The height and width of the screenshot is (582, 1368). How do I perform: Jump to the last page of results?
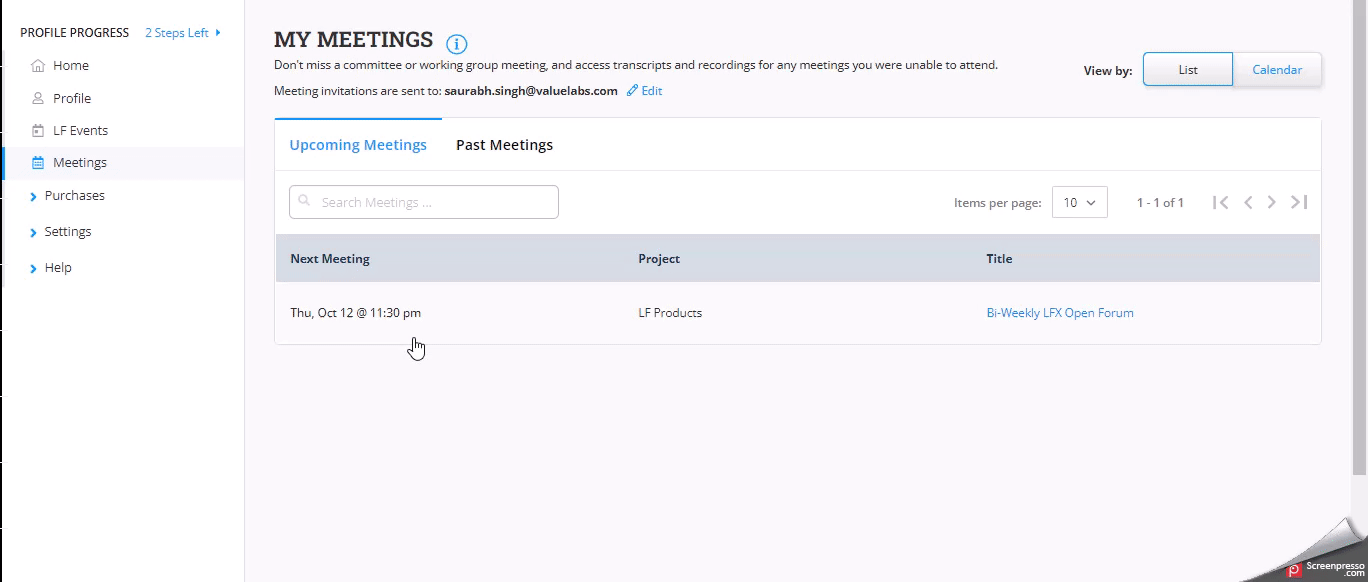(x=1299, y=202)
